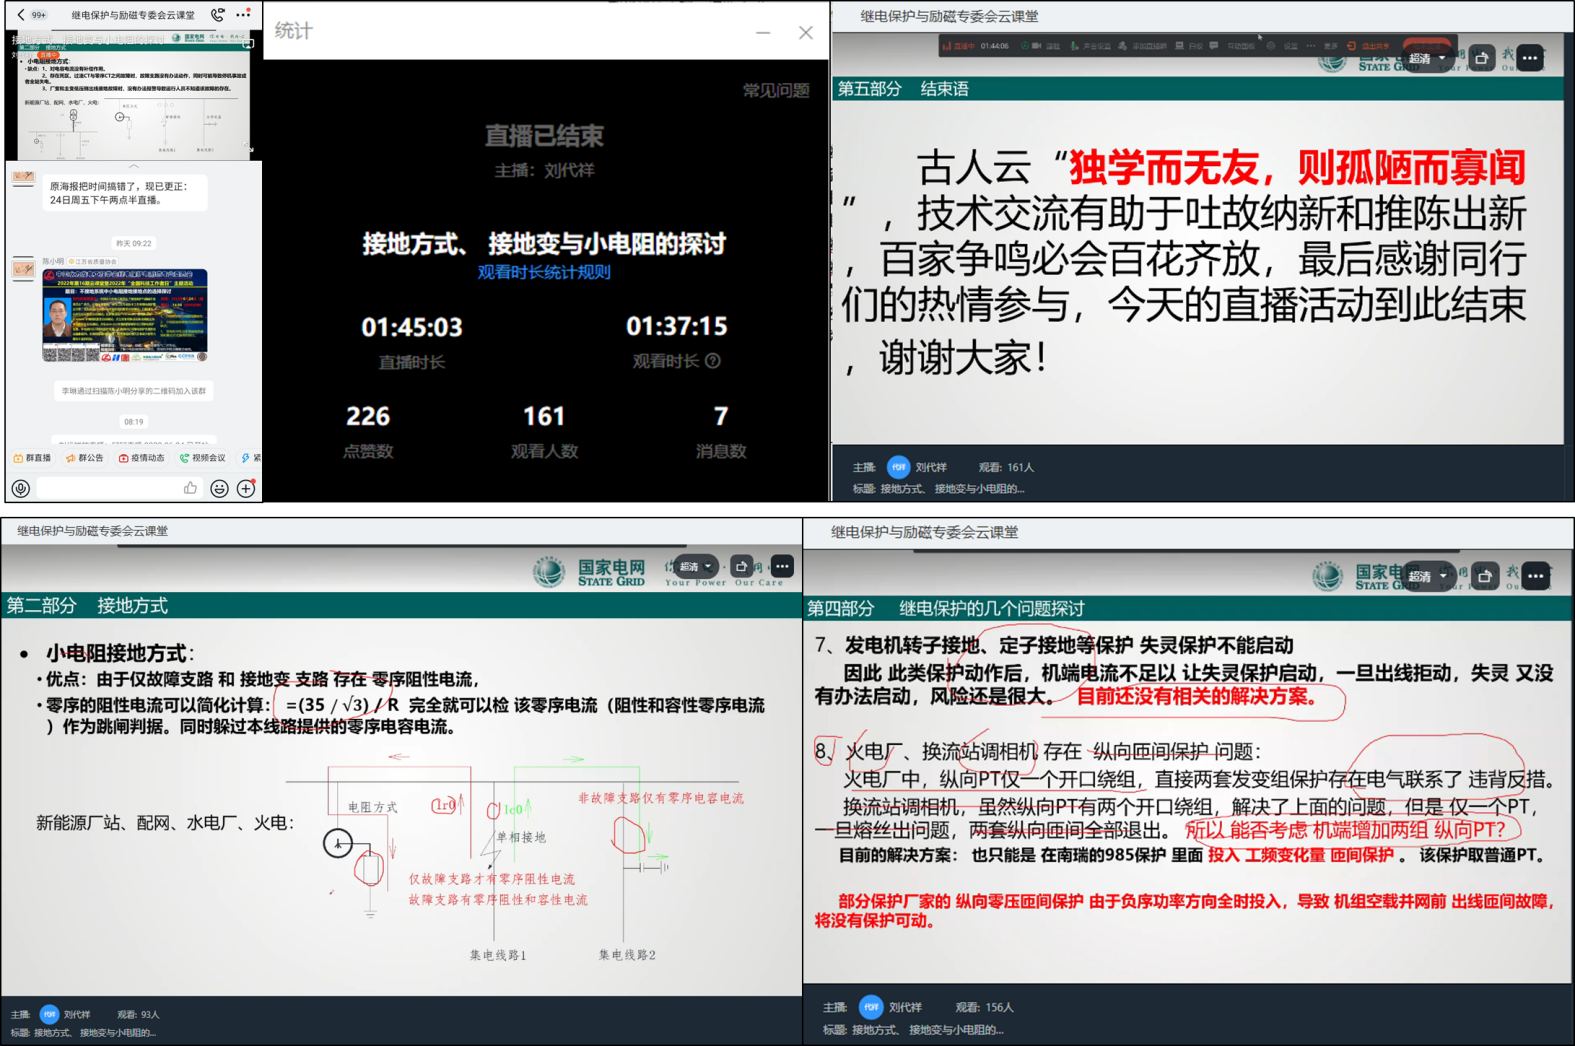Screen dimensions: 1575x1046
Task: Tap the voice input microphone icon
Action: point(21,488)
